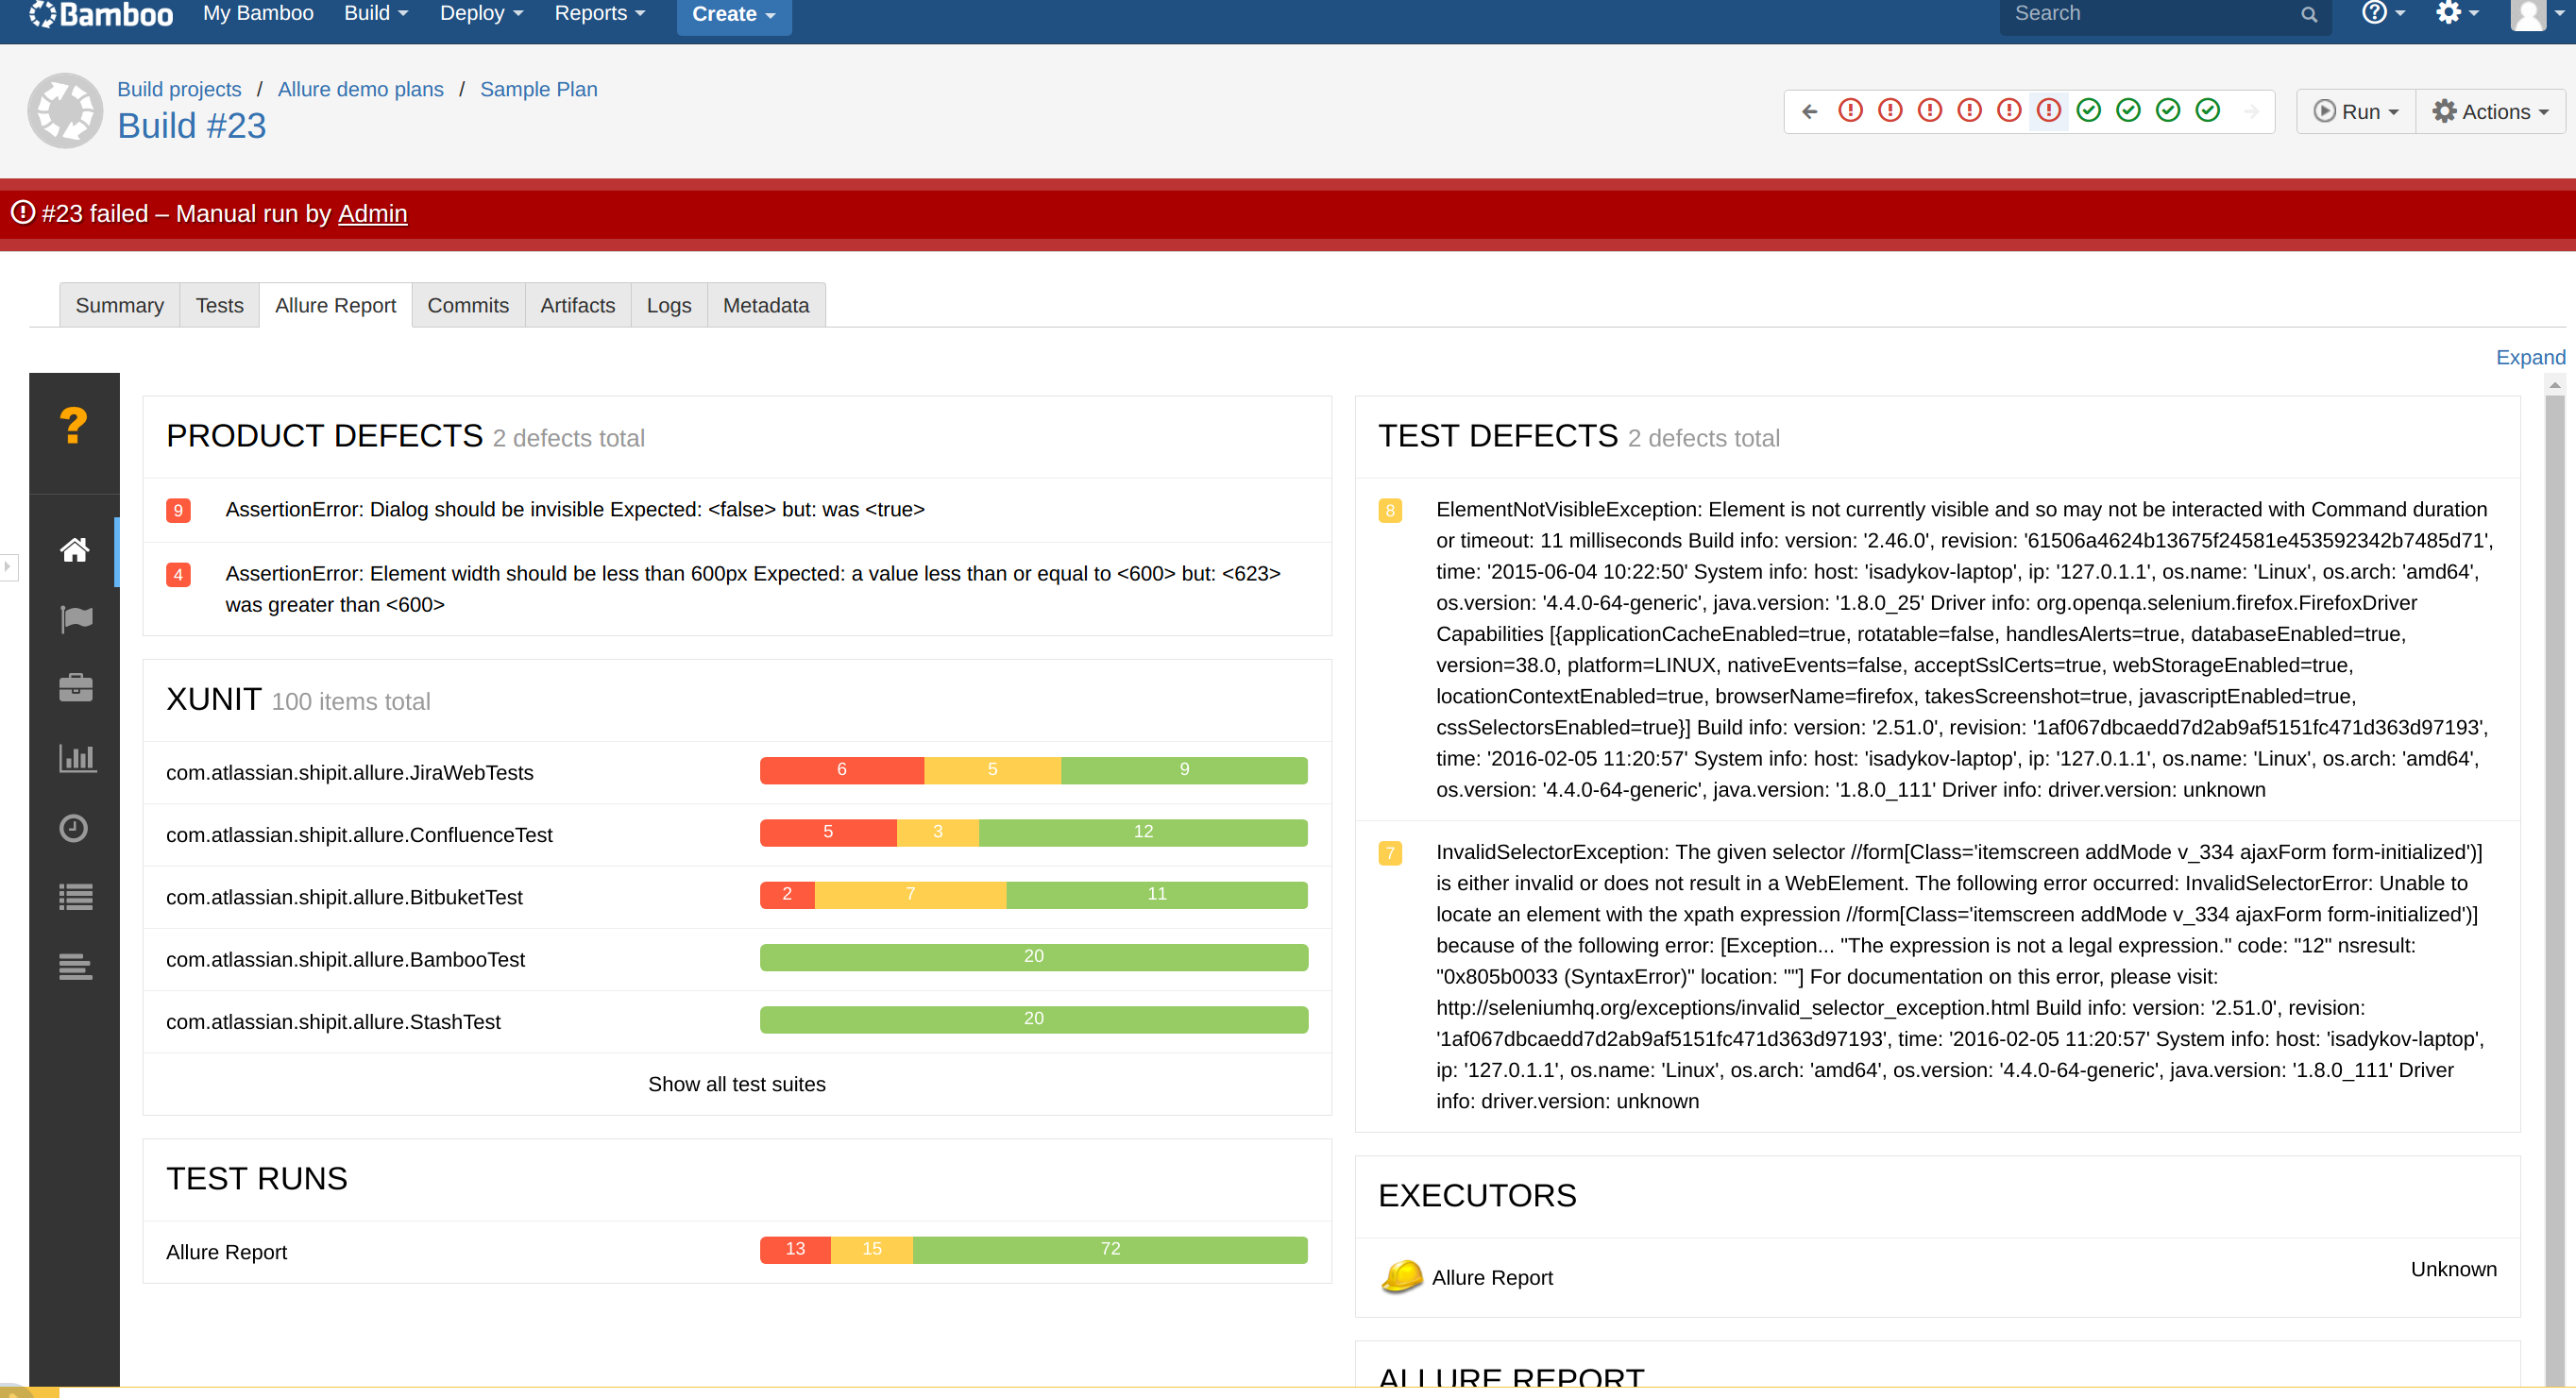2576x1398 pixels.
Task: Open the first failed build status icon
Action: tap(1851, 110)
